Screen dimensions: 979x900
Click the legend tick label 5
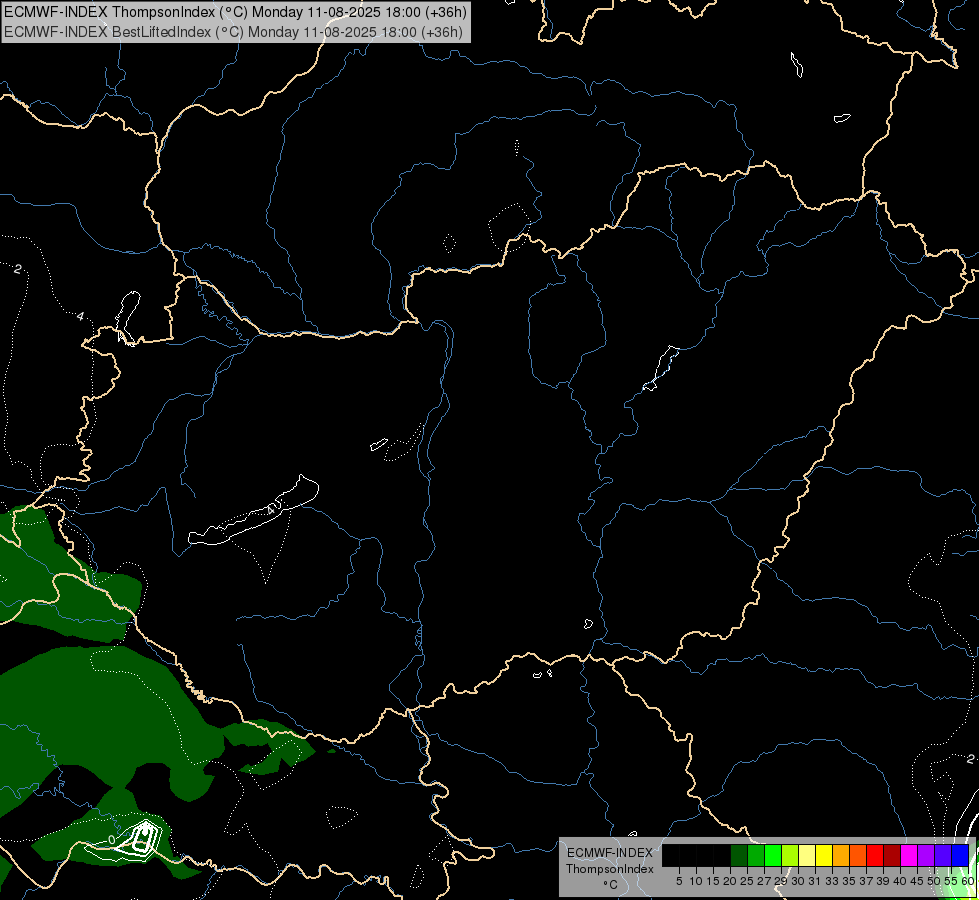679,881
